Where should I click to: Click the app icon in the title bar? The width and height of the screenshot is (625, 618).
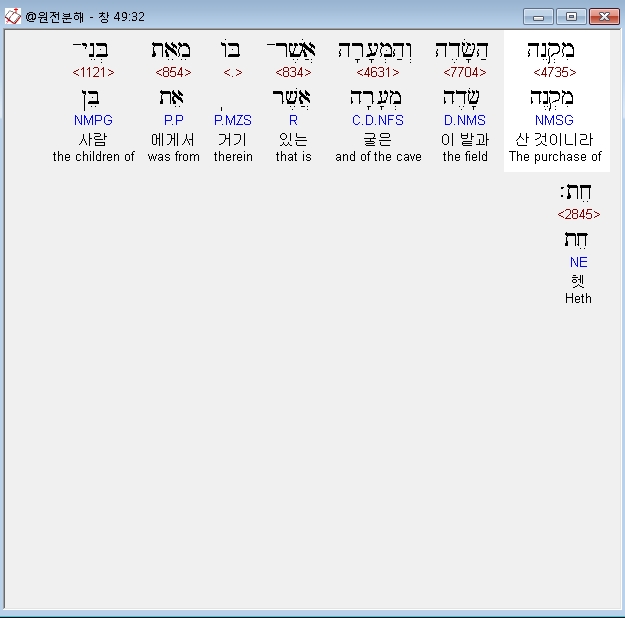click(x=12, y=16)
